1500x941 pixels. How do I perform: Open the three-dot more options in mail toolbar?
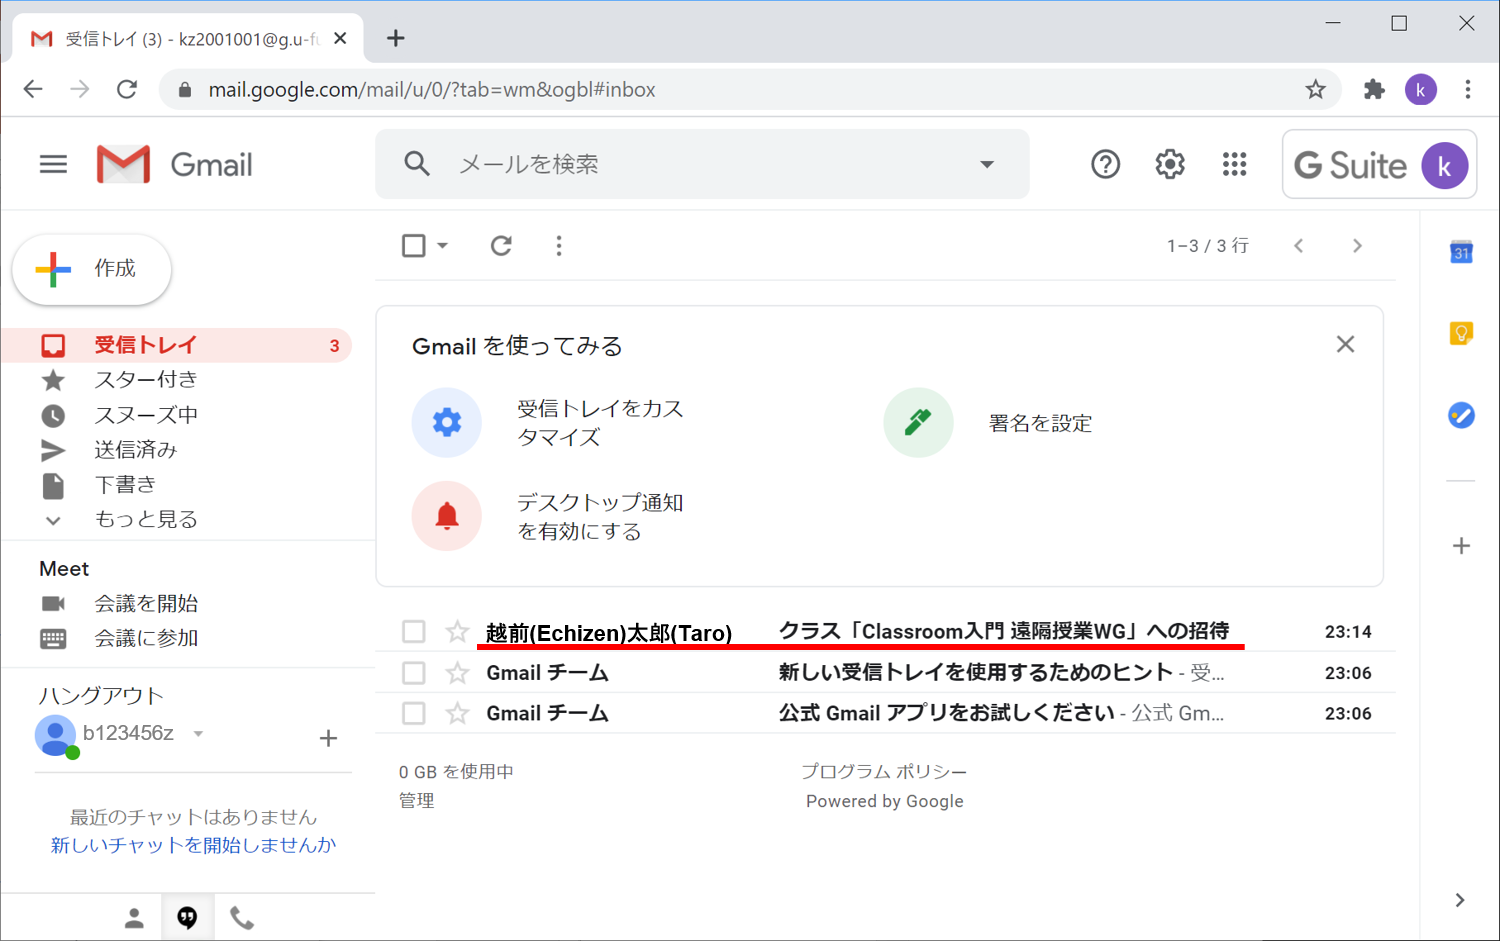(559, 246)
